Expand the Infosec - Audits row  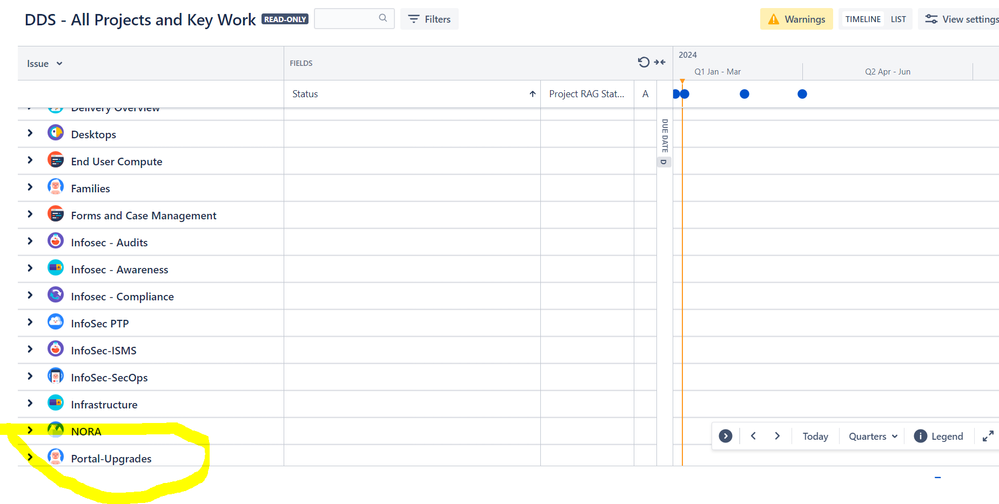29,241
